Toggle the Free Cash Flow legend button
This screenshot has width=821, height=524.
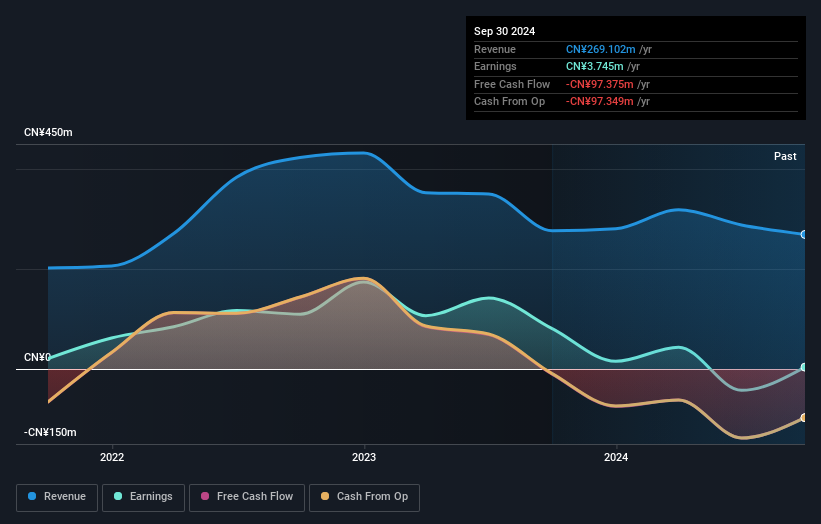click(x=247, y=497)
